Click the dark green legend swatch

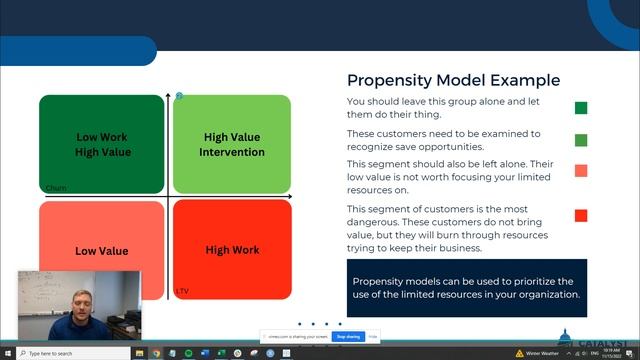[581, 108]
